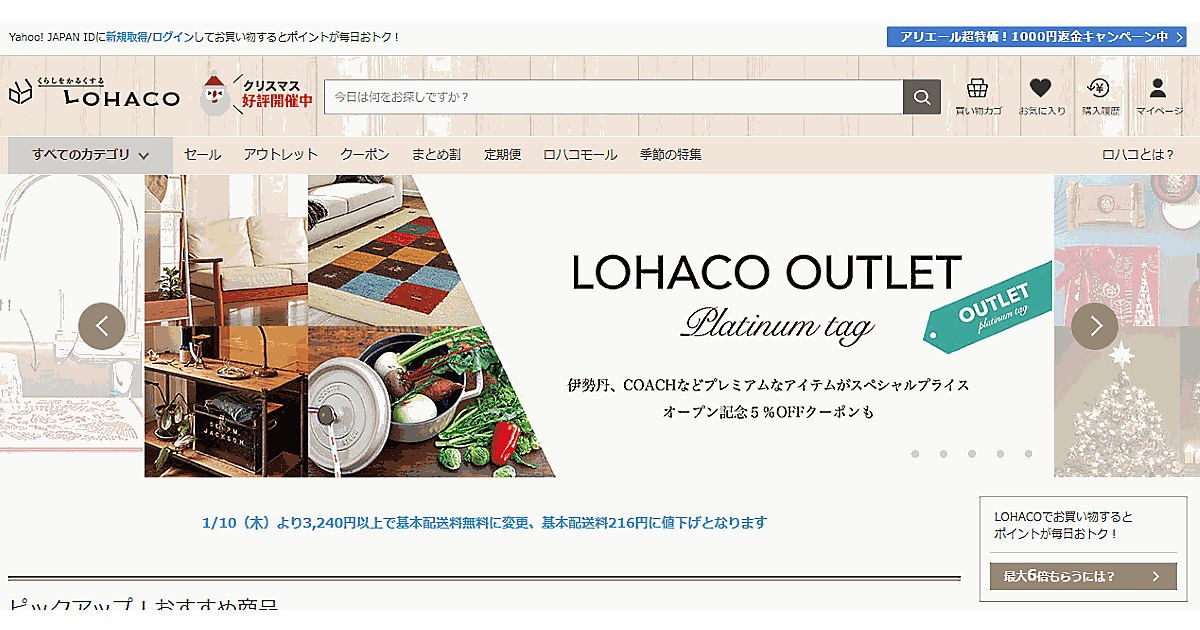
Task: Click the search input field
Action: coord(612,97)
